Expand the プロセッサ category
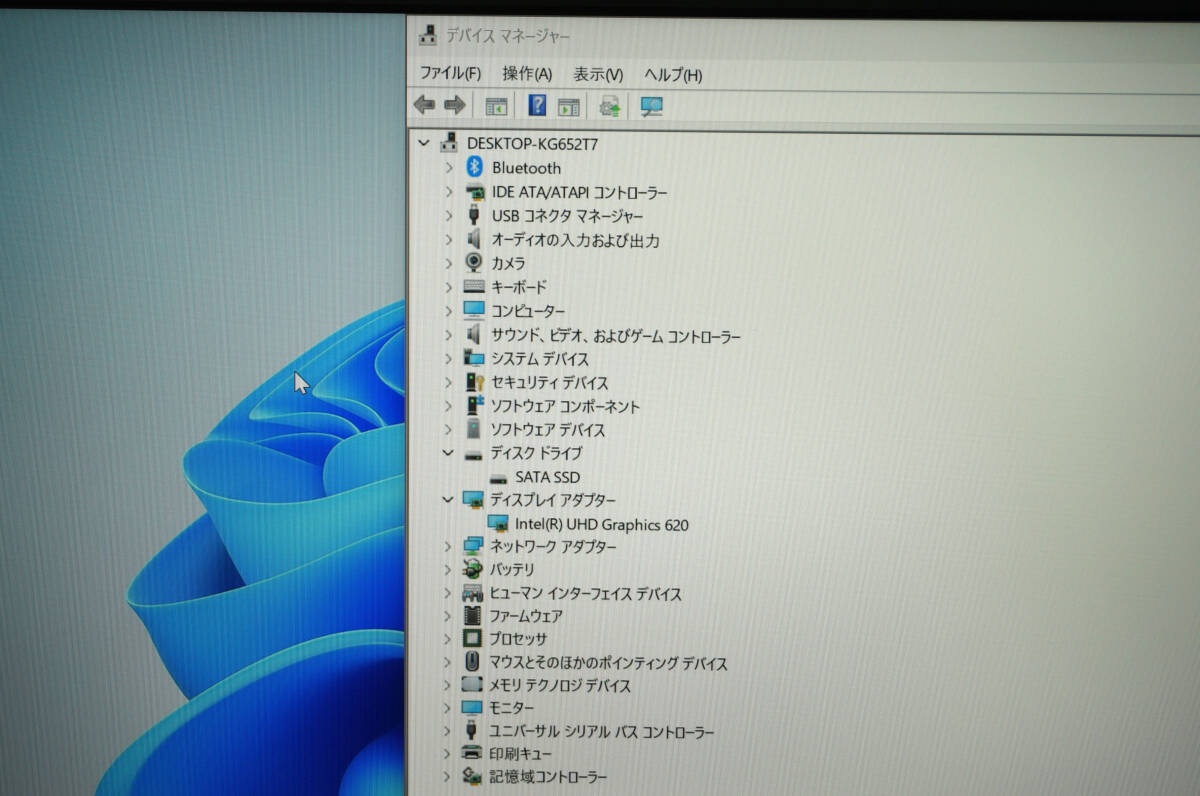1200x796 pixels. tap(449, 638)
